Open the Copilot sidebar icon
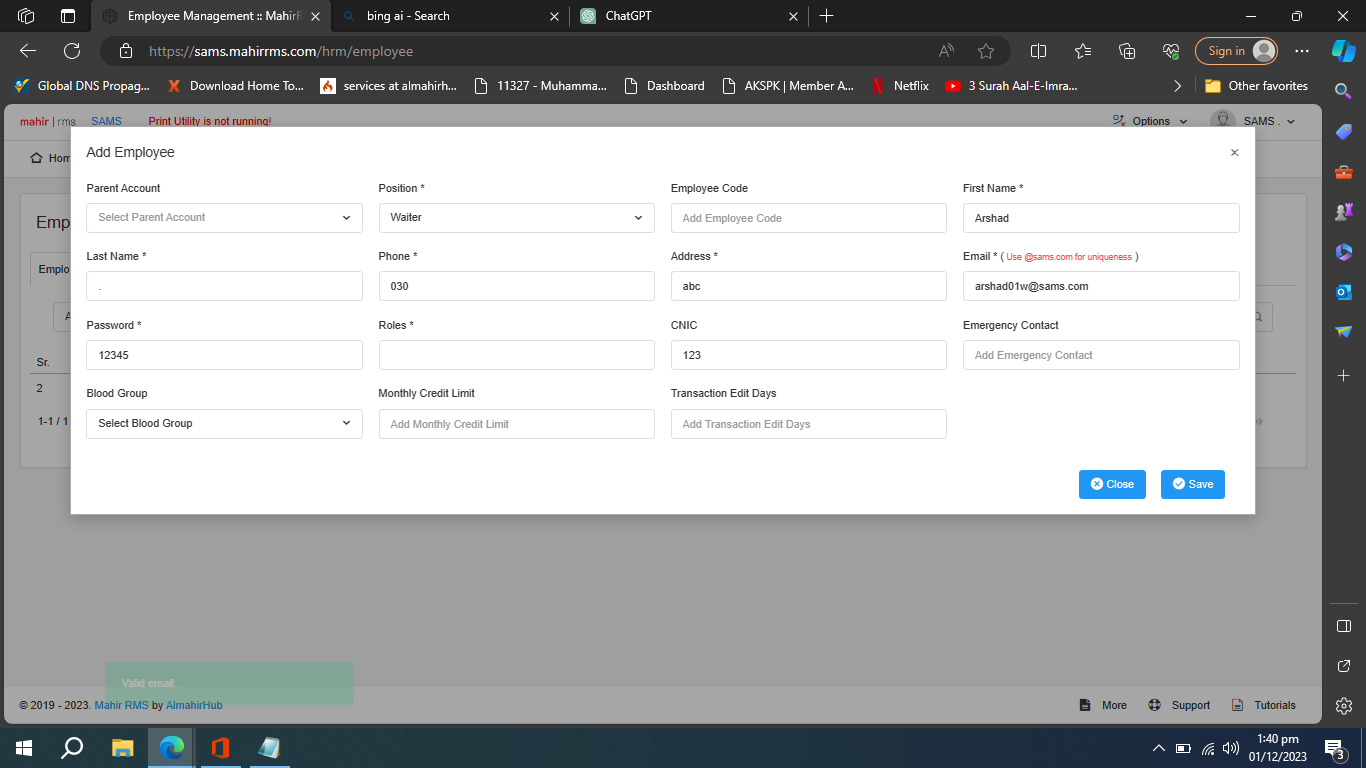1366x768 pixels. tap(1343, 51)
